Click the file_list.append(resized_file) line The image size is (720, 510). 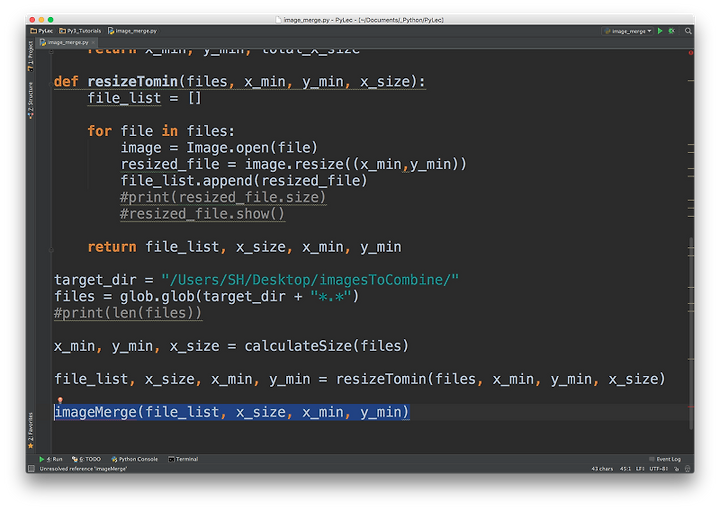click(244, 180)
